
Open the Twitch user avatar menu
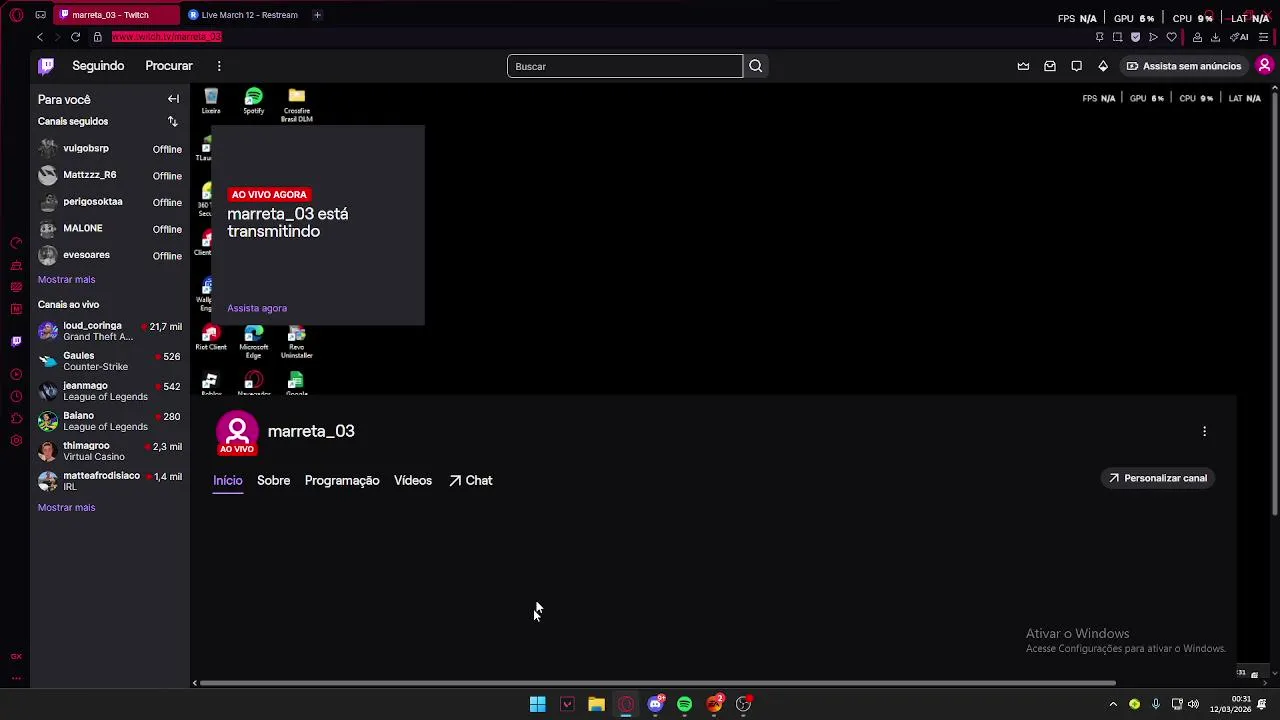[x=1264, y=66]
